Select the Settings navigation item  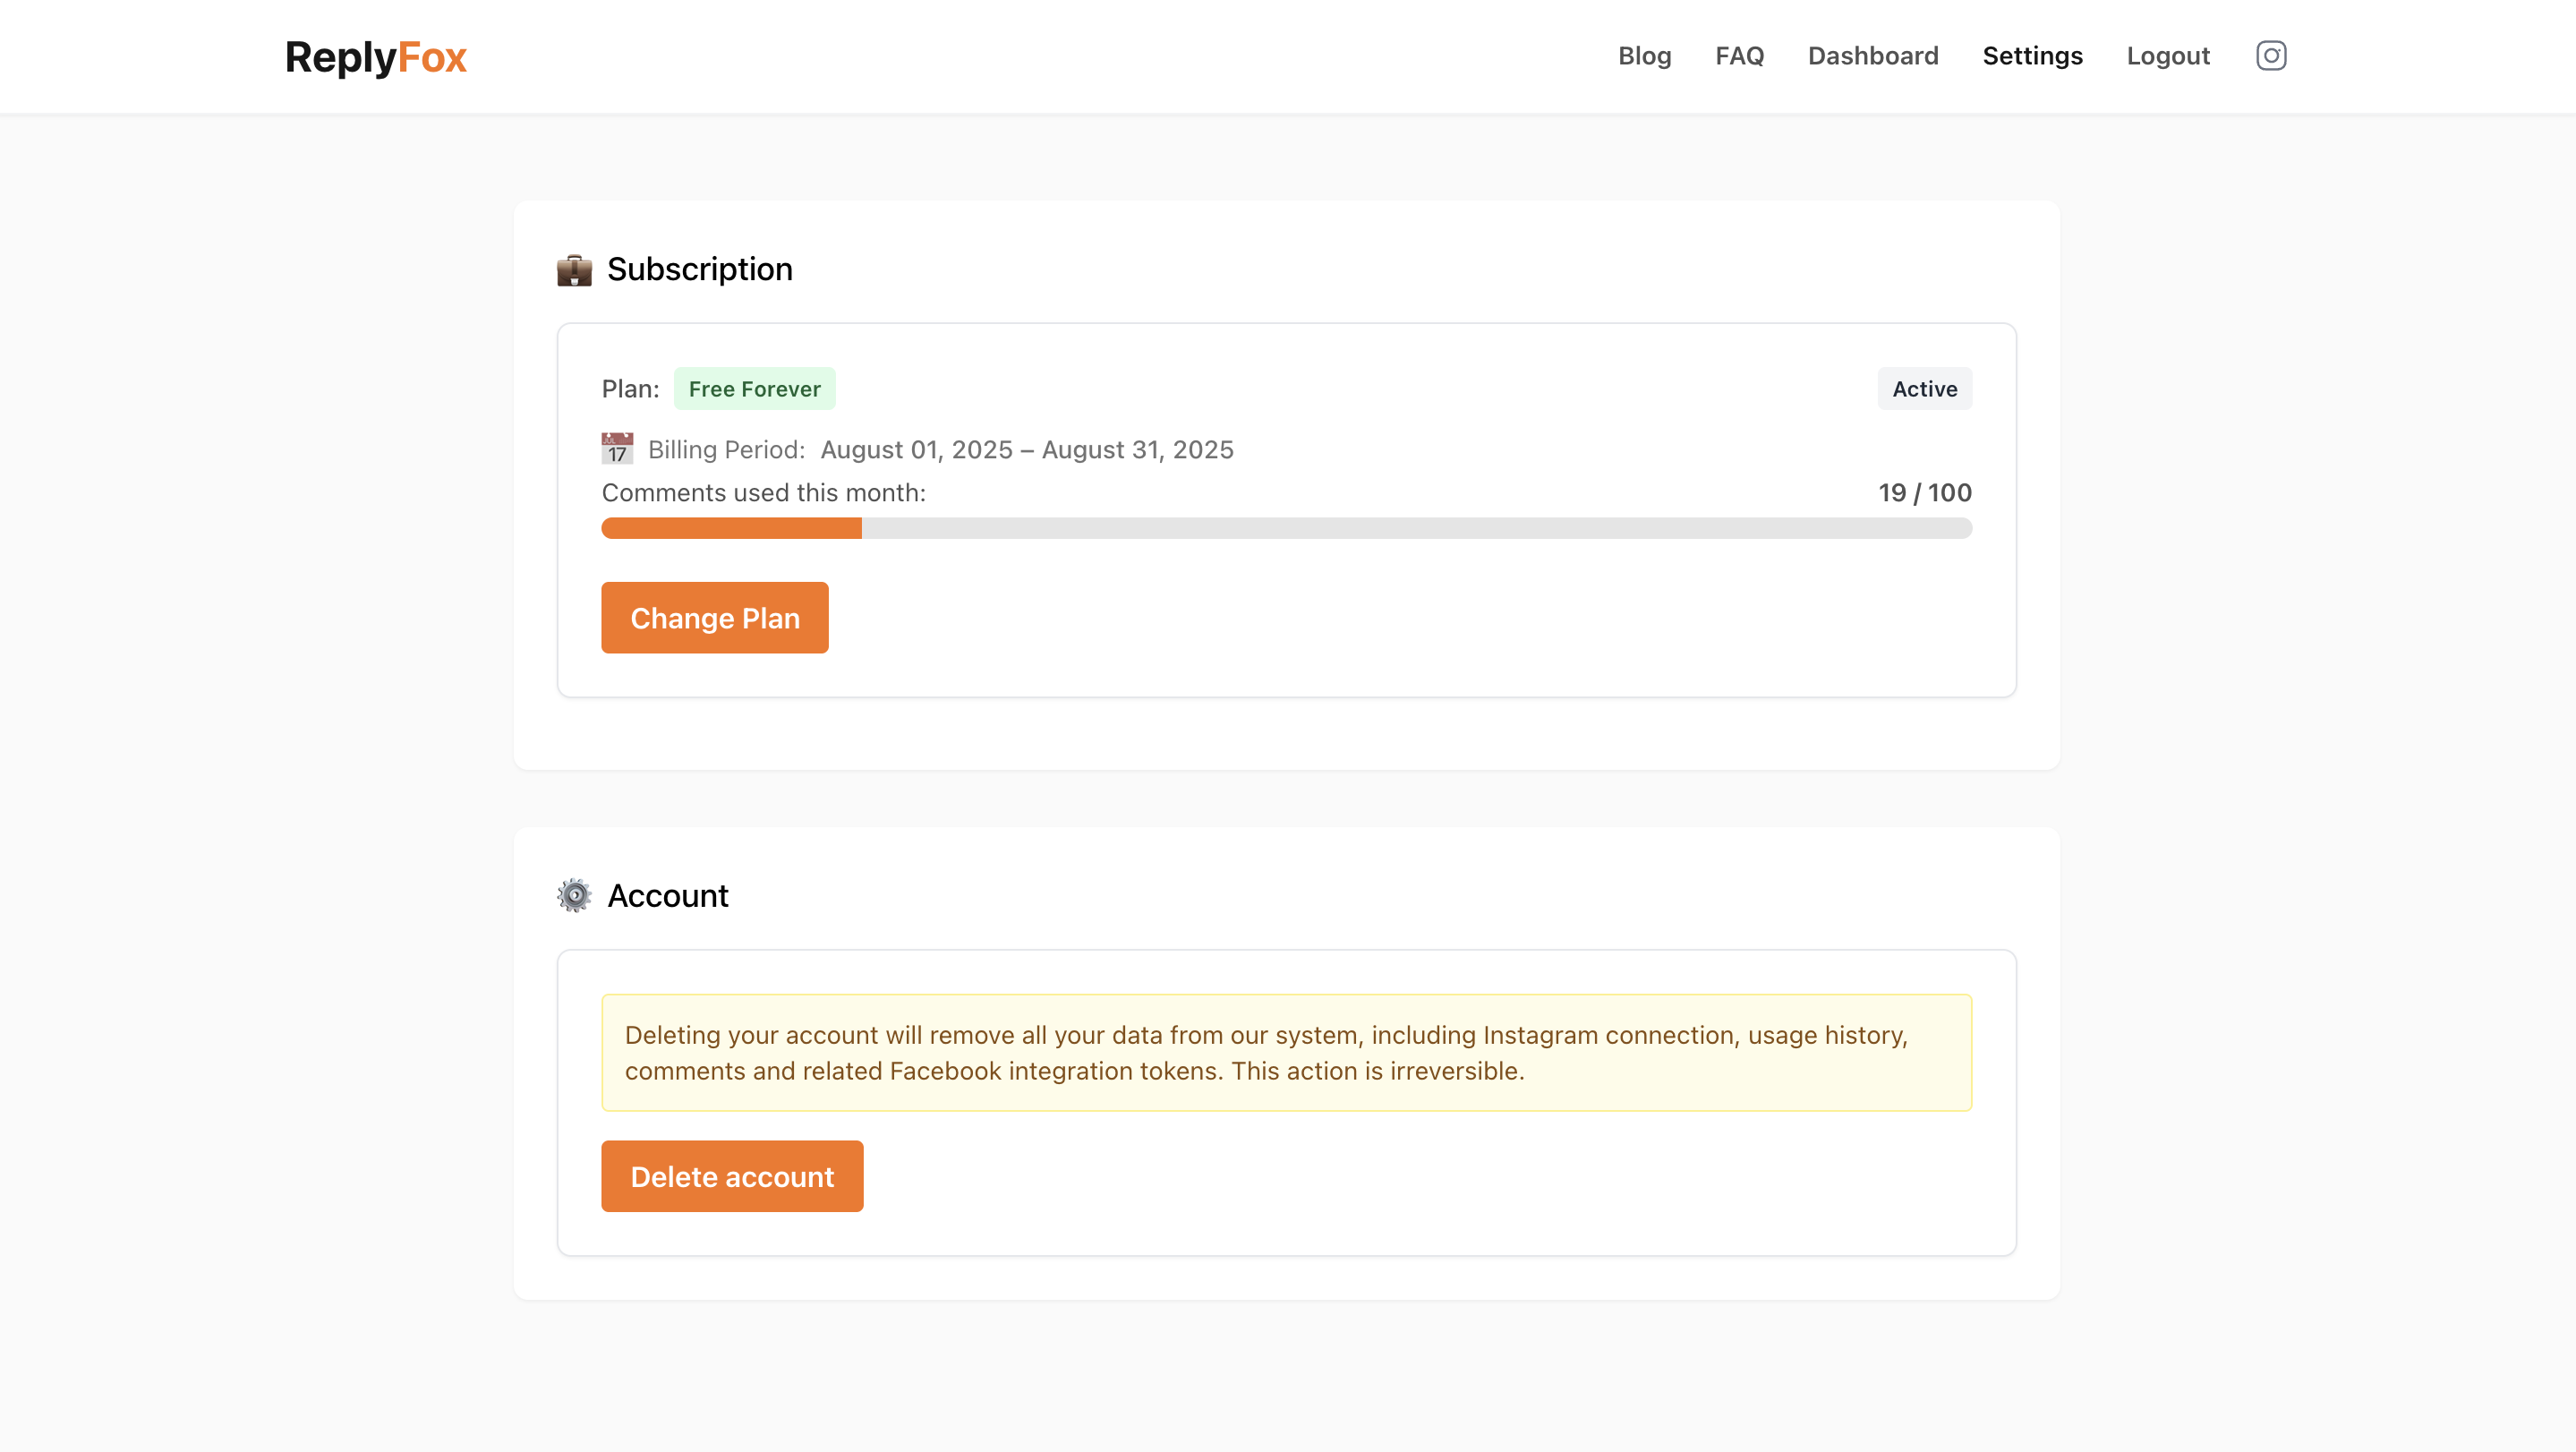pyautogui.click(x=2032, y=56)
